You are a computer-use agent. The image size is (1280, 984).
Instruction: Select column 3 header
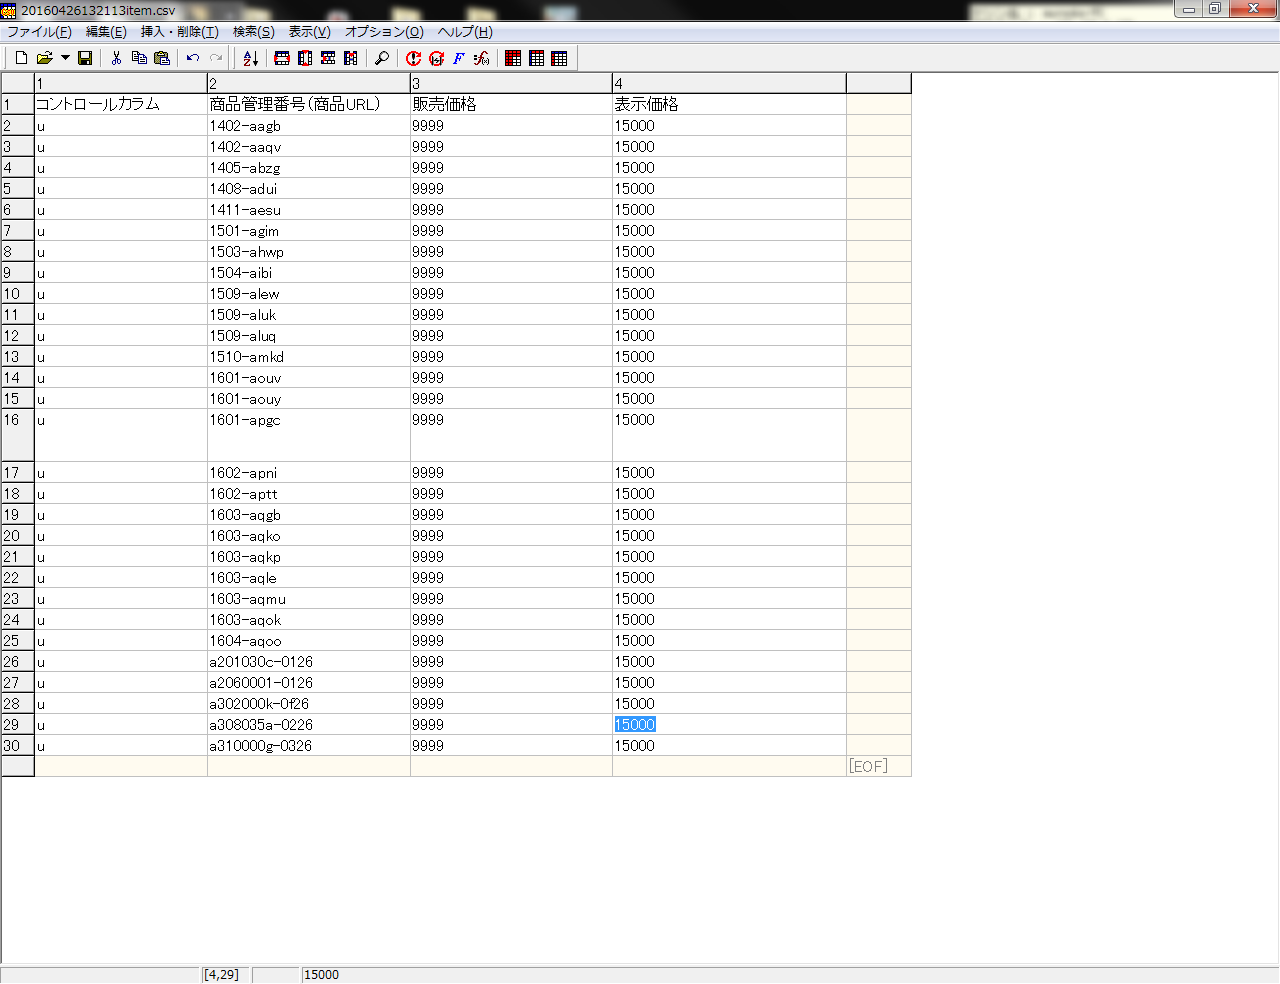point(511,83)
